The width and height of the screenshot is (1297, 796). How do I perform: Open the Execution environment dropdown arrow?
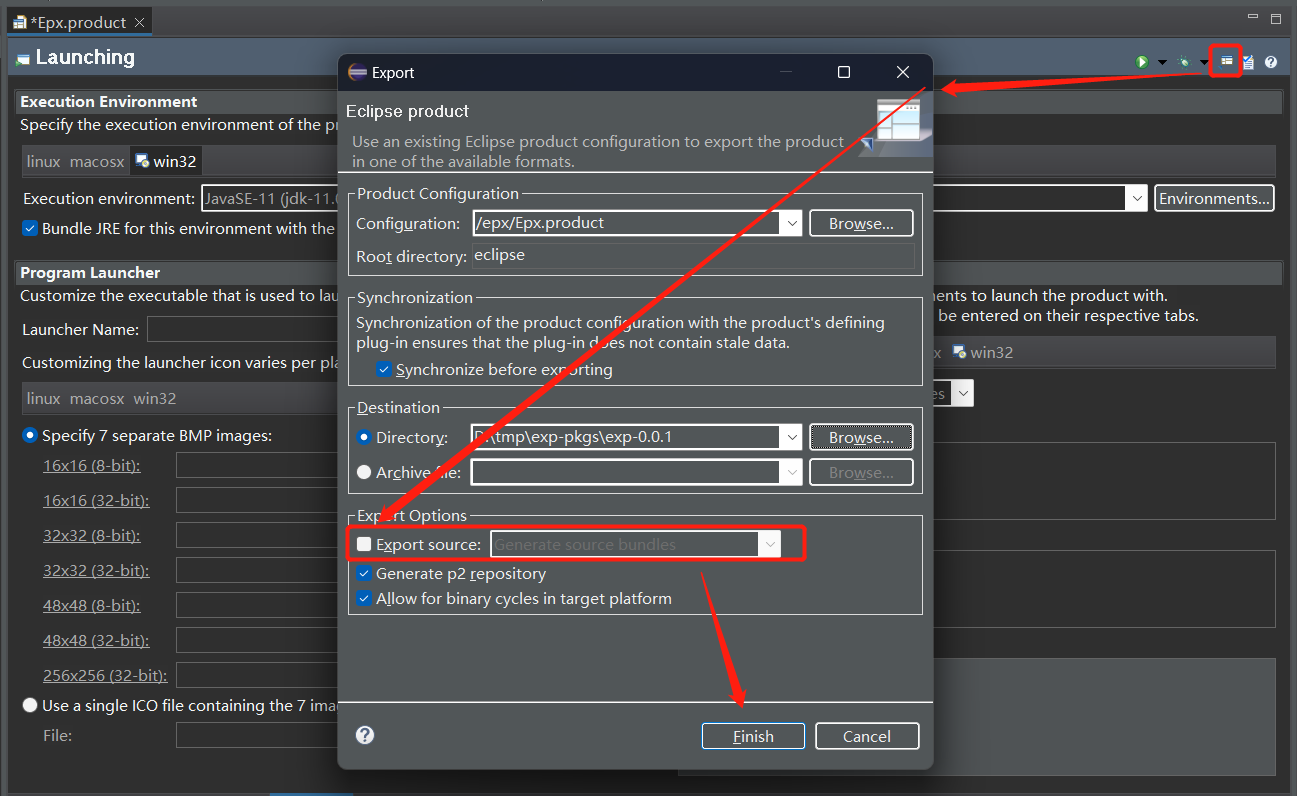click(1136, 198)
